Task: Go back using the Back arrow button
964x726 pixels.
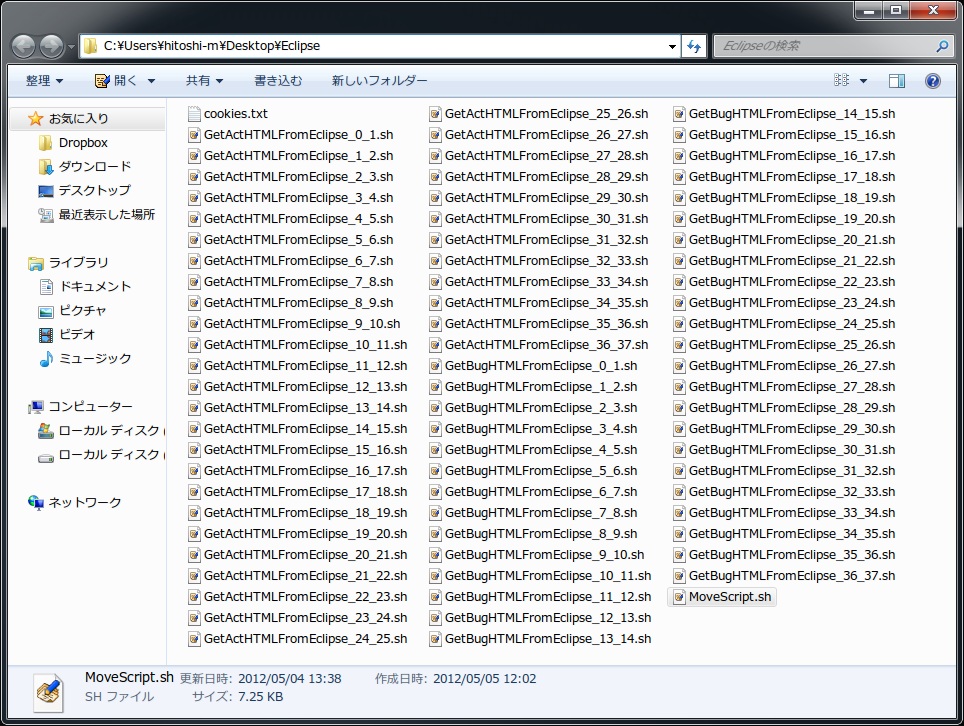Action: click(23, 46)
